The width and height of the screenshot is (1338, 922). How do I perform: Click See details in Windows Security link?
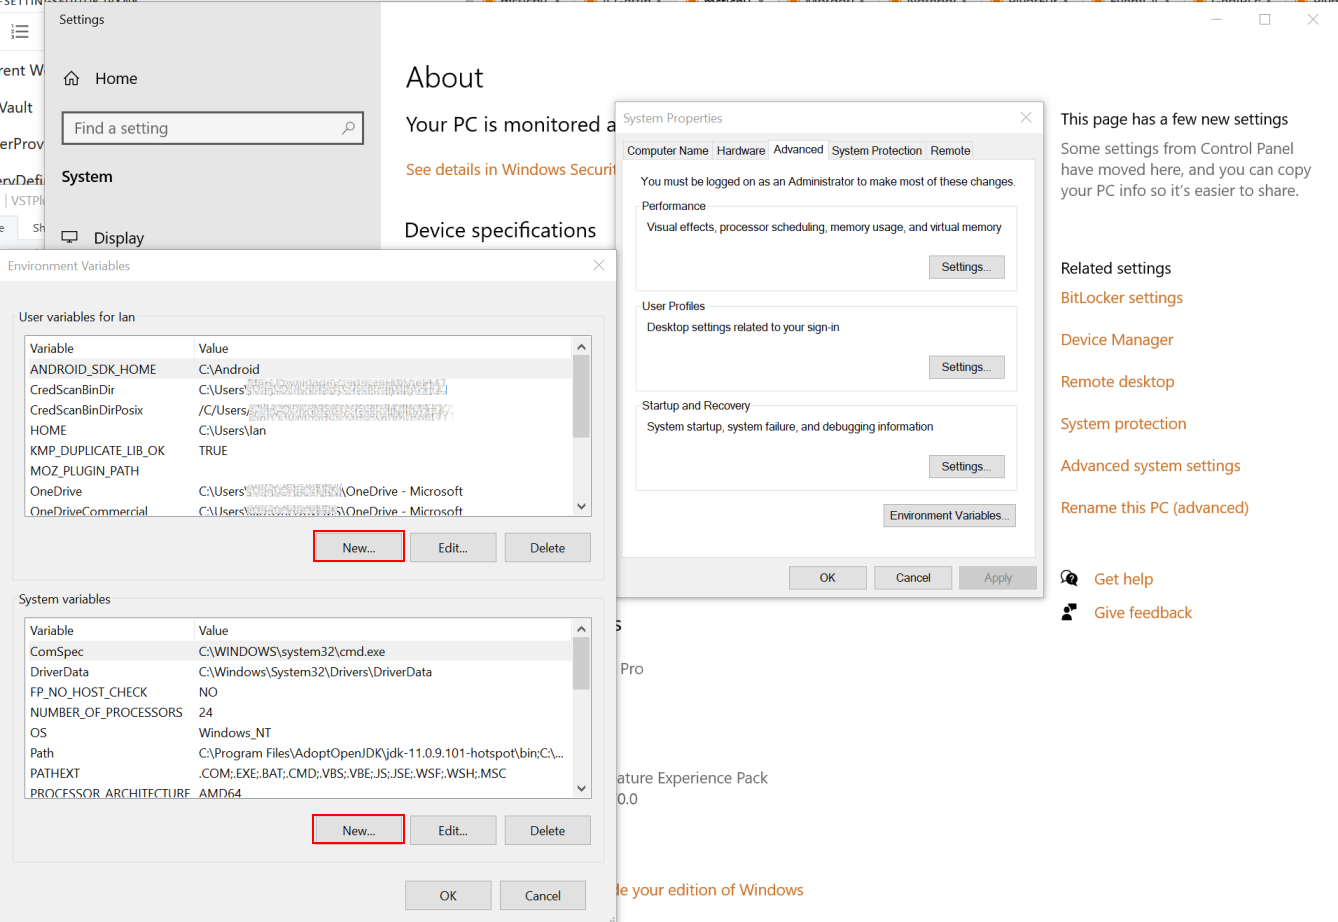(511, 170)
